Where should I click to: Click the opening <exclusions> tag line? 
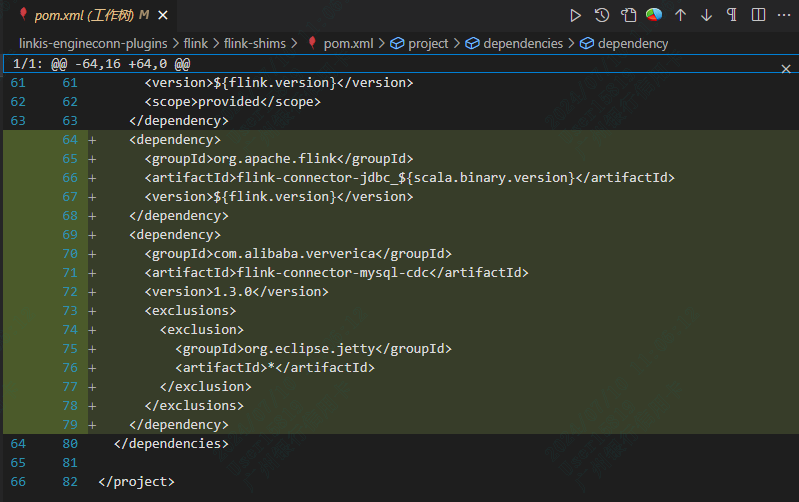click(191, 311)
